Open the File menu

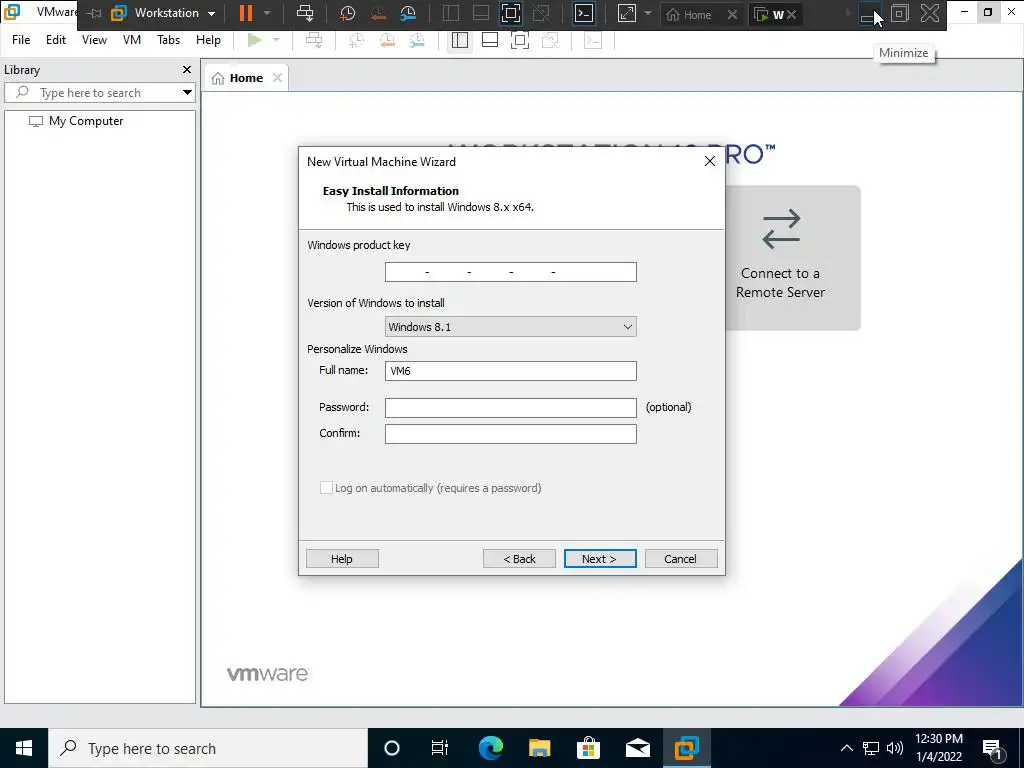coord(21,40)
